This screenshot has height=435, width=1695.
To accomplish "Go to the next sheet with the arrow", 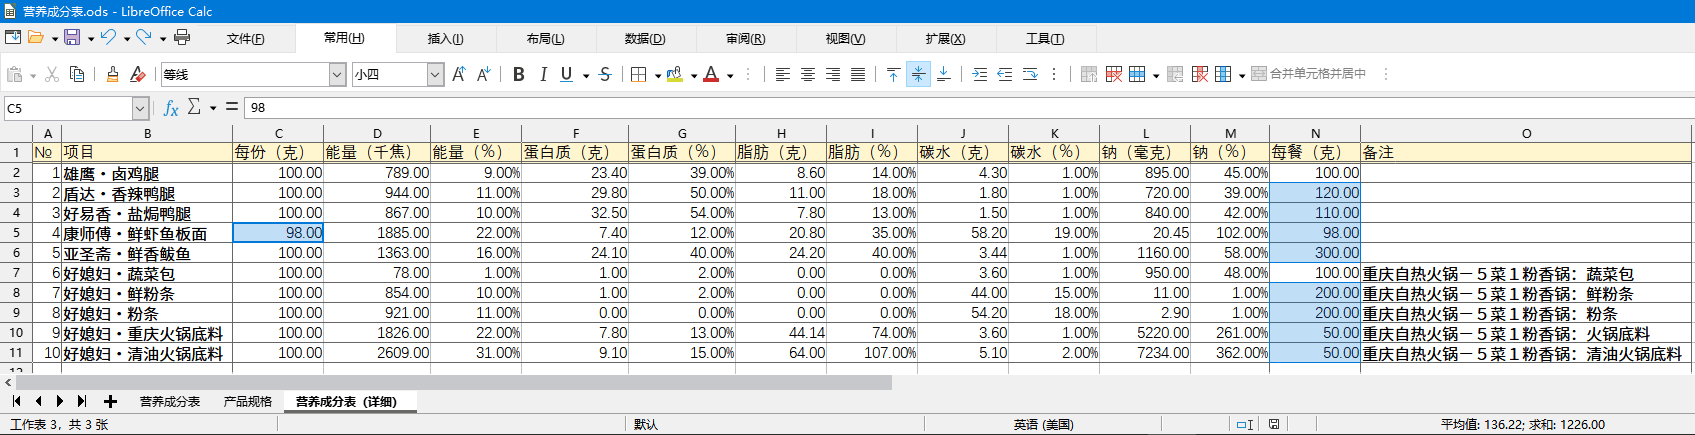I will pyautogui.click(x=60, y=401).
